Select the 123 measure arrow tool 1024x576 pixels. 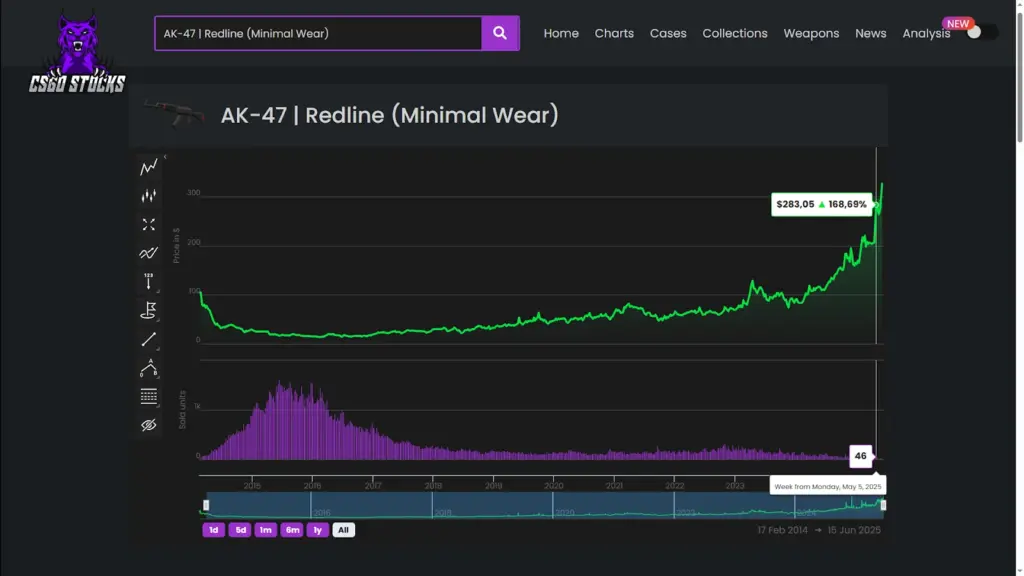click(x=149, y=281)
